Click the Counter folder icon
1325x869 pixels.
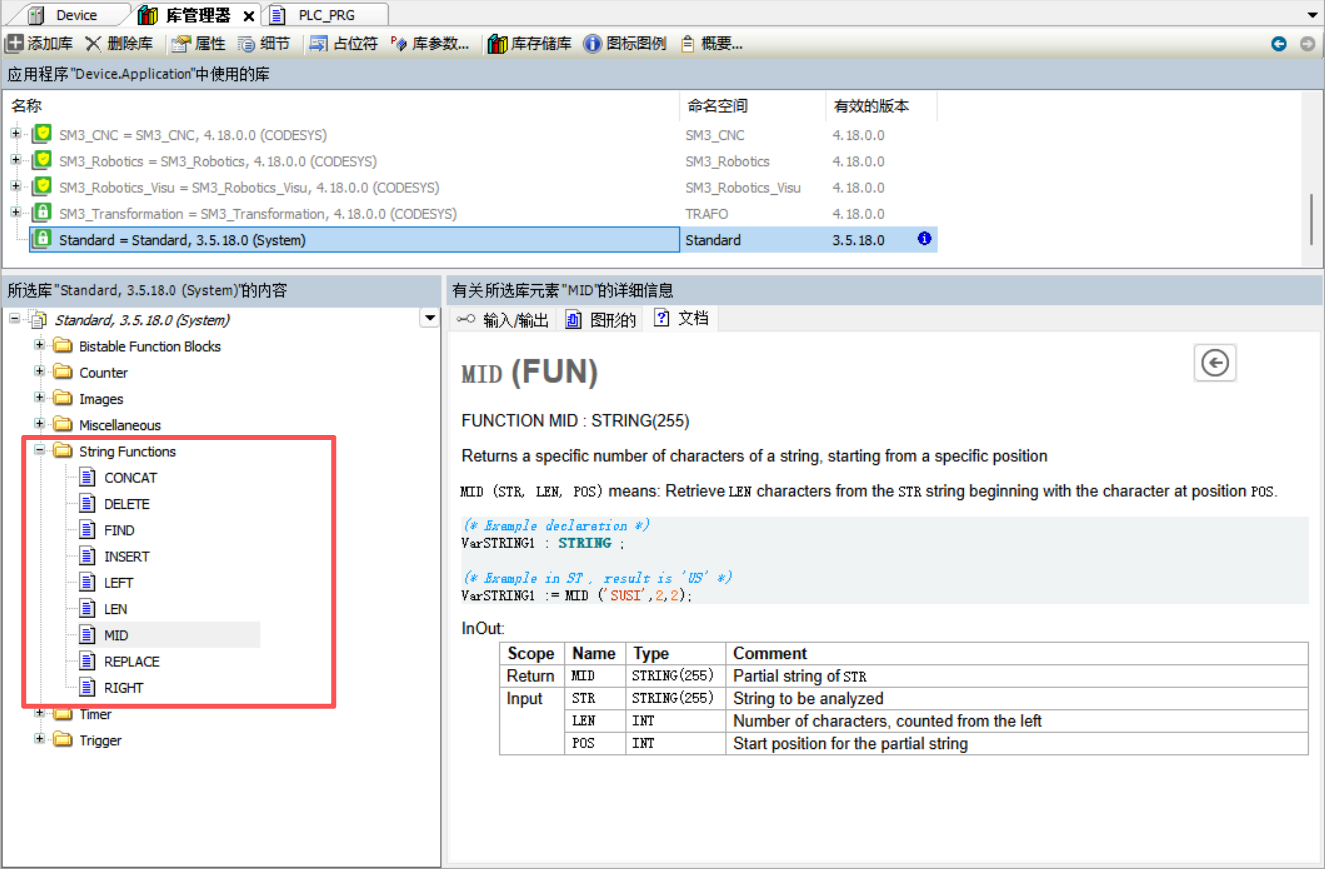click(x=63, y=372)
